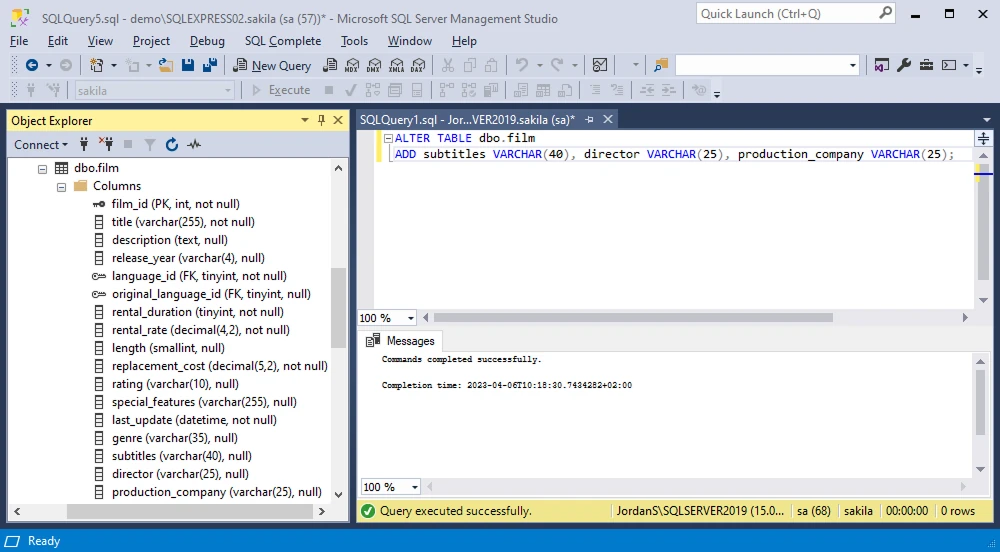
Task: Click the Quick Launch search magnifier icon
Action: (x=885, y=13)
